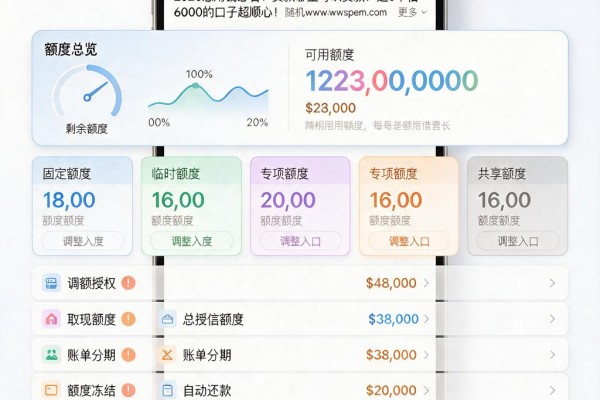This screenshot has width=600, height=400.
Task: Click the 可用额度 heading
Action: click(x=329, y=55)
